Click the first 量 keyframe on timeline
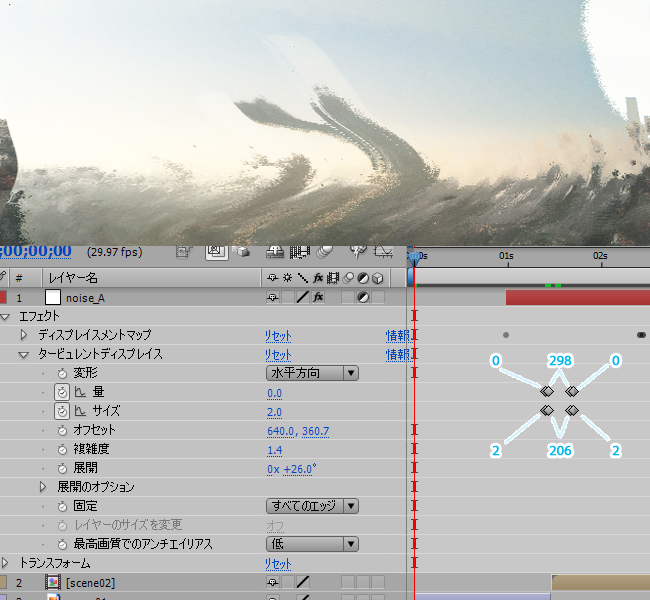 coord(547,391)
